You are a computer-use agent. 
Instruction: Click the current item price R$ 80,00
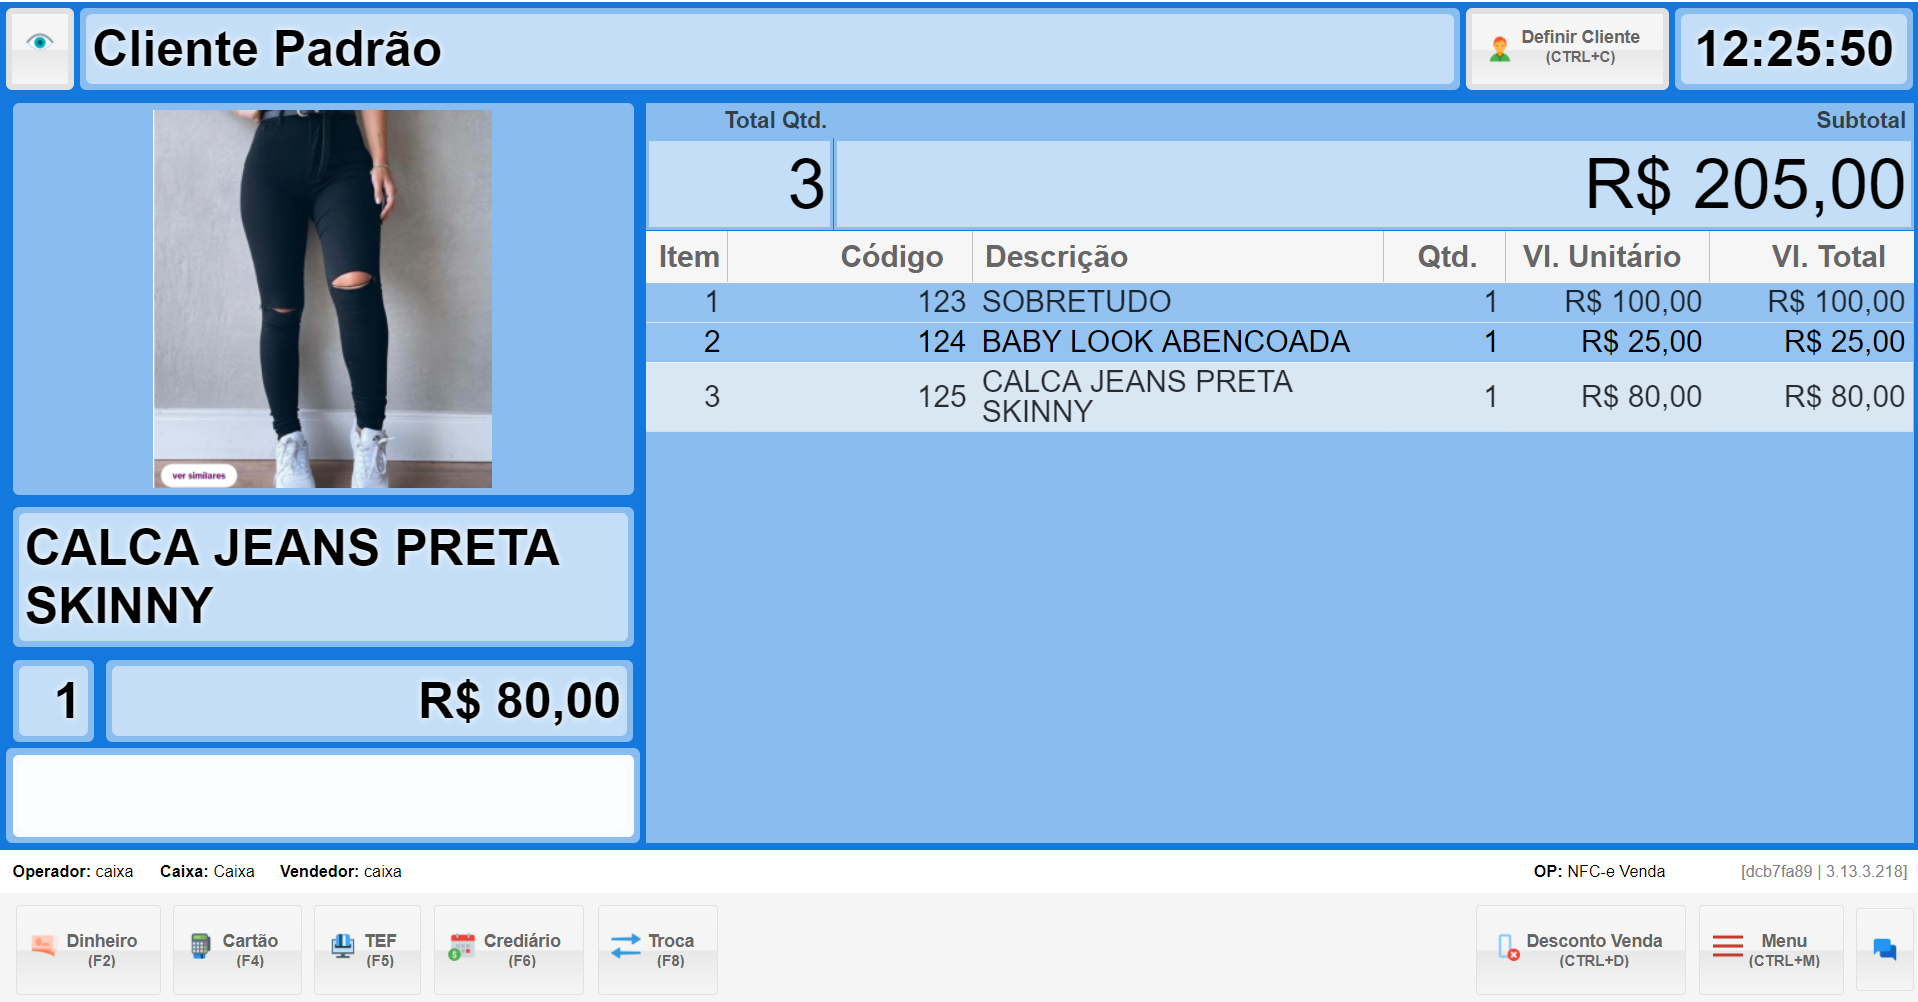pos(369,700)
